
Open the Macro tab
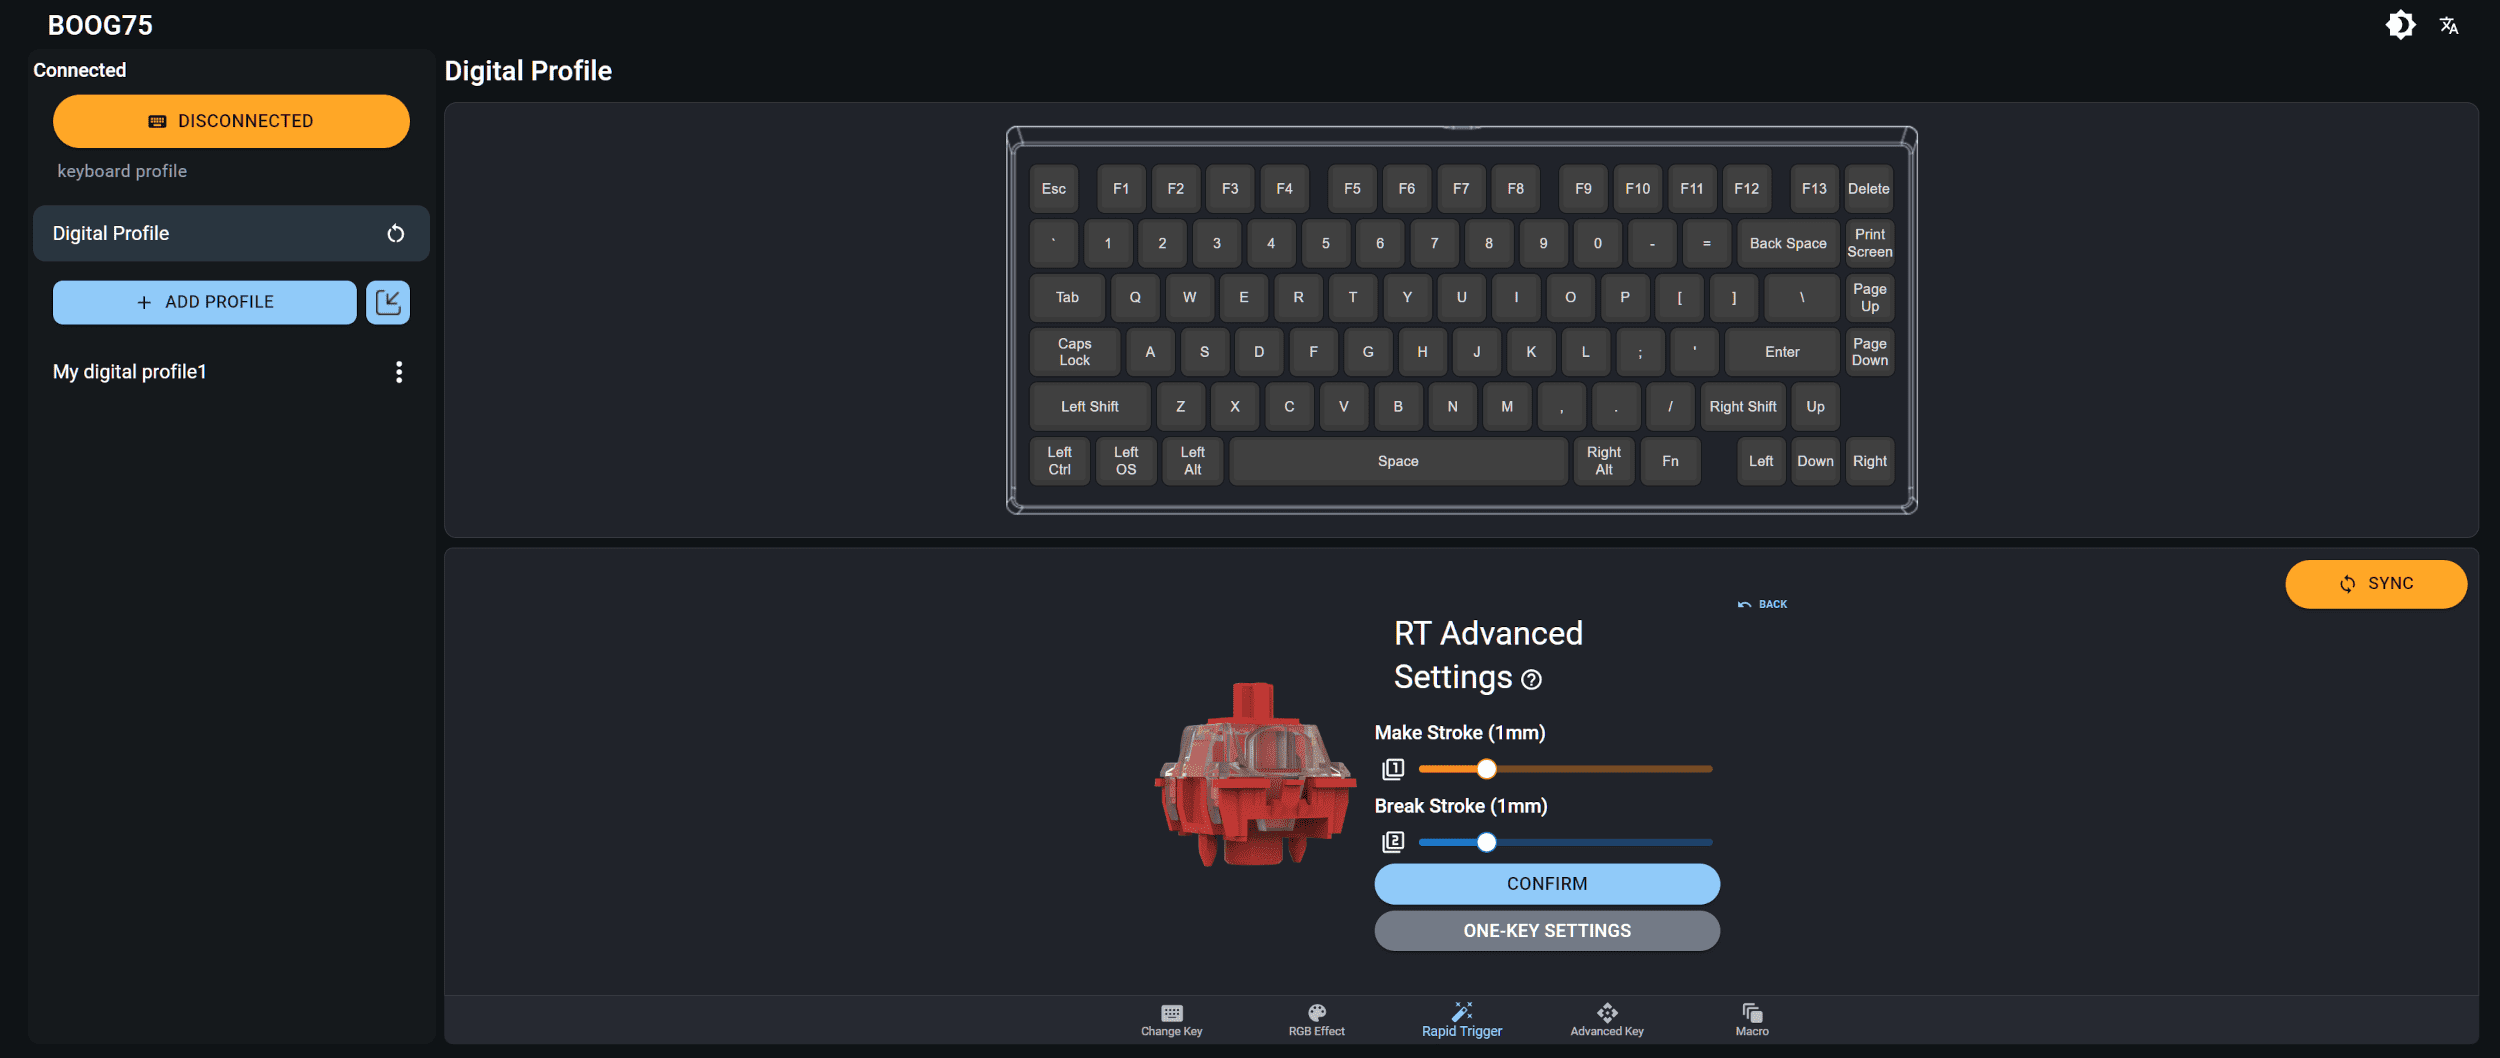[1752, 1020]
